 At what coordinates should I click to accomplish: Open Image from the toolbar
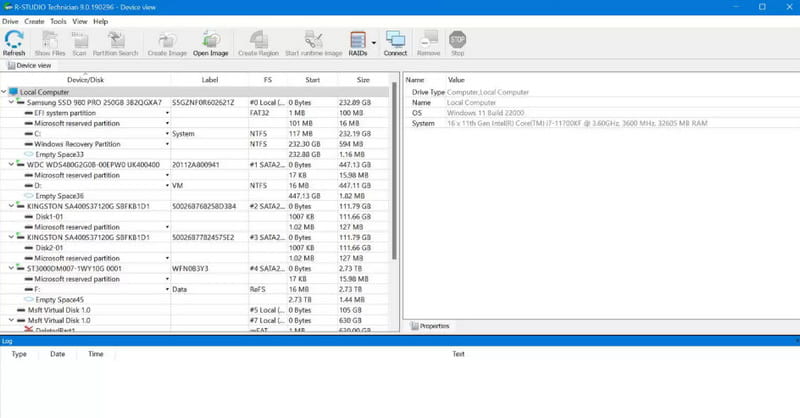(210, 43)
